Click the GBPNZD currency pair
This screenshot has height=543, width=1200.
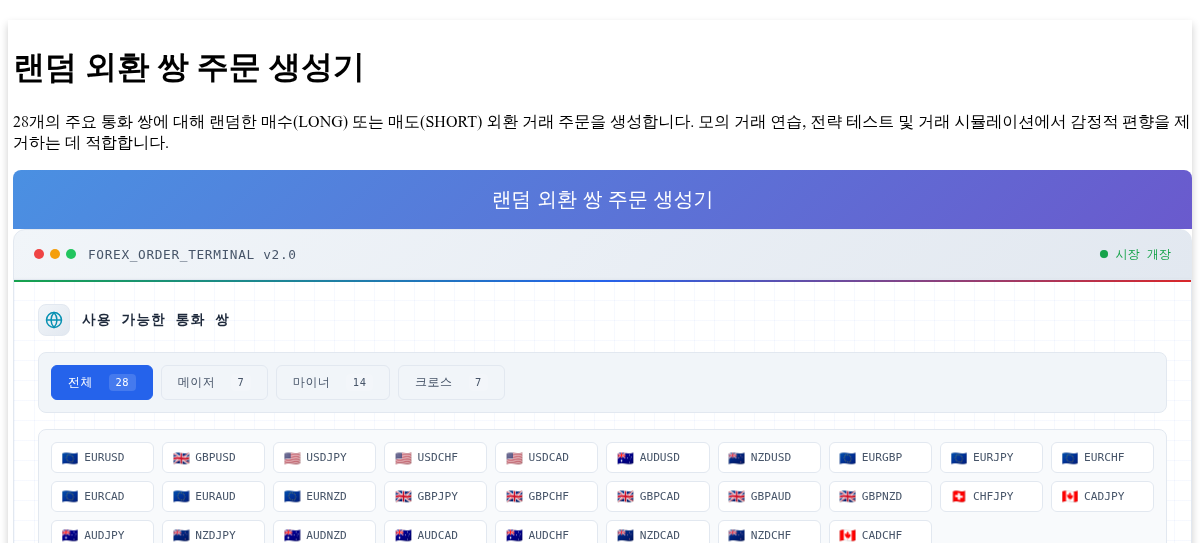(880, 497)
